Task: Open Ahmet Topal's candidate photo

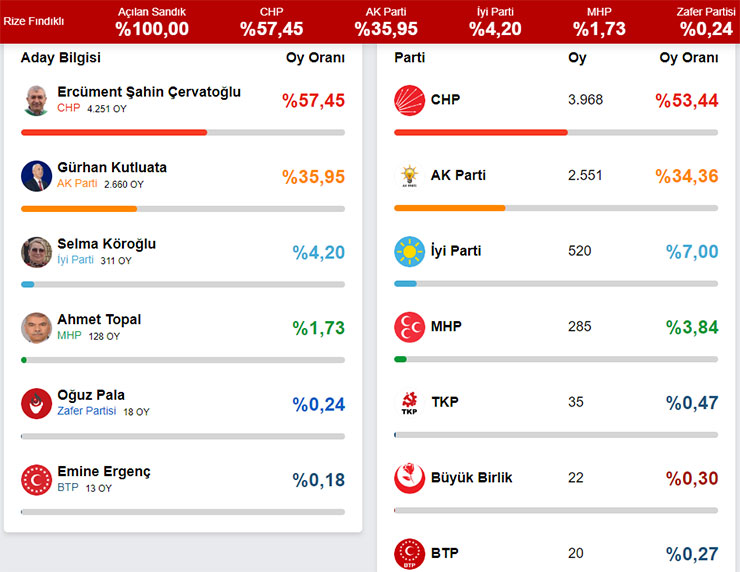Action: point(37,328)
